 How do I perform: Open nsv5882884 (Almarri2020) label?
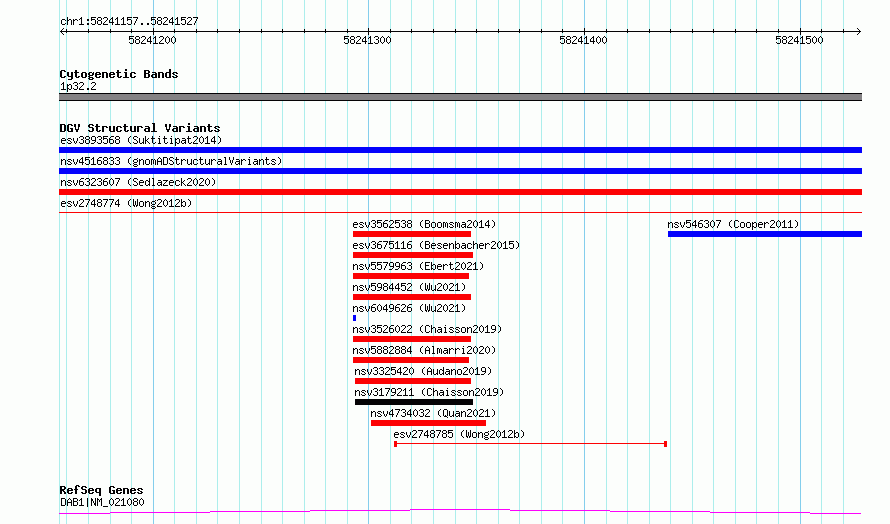[424, 350]
